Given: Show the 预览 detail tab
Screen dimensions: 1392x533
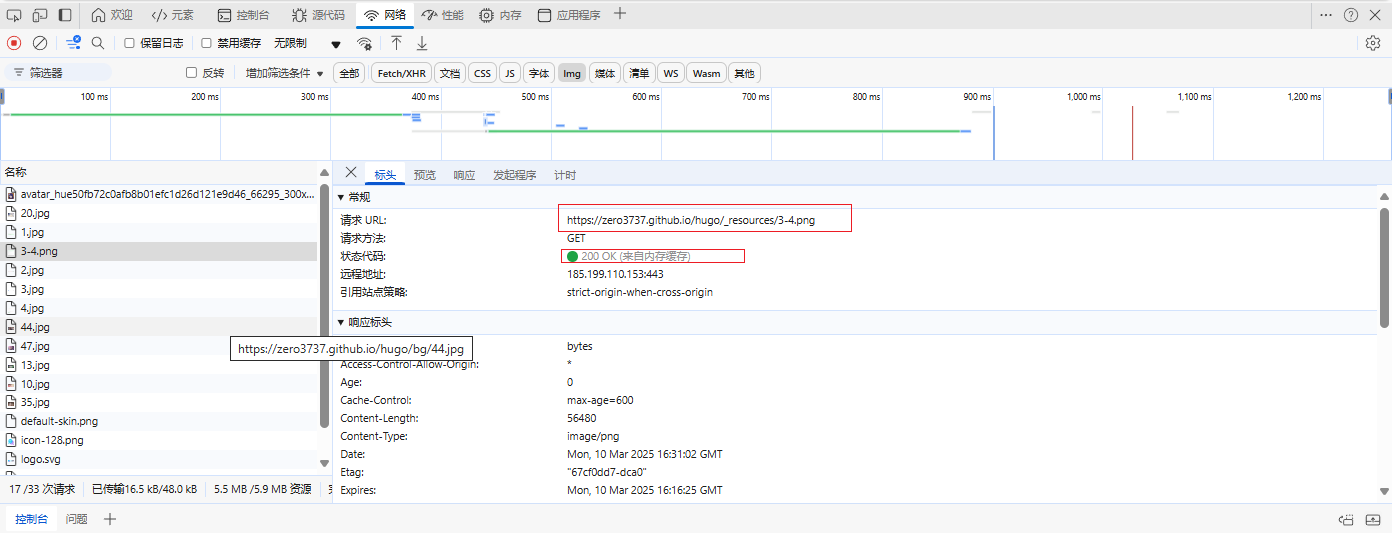Looking at the screenshot, I should tap(425, 175).
